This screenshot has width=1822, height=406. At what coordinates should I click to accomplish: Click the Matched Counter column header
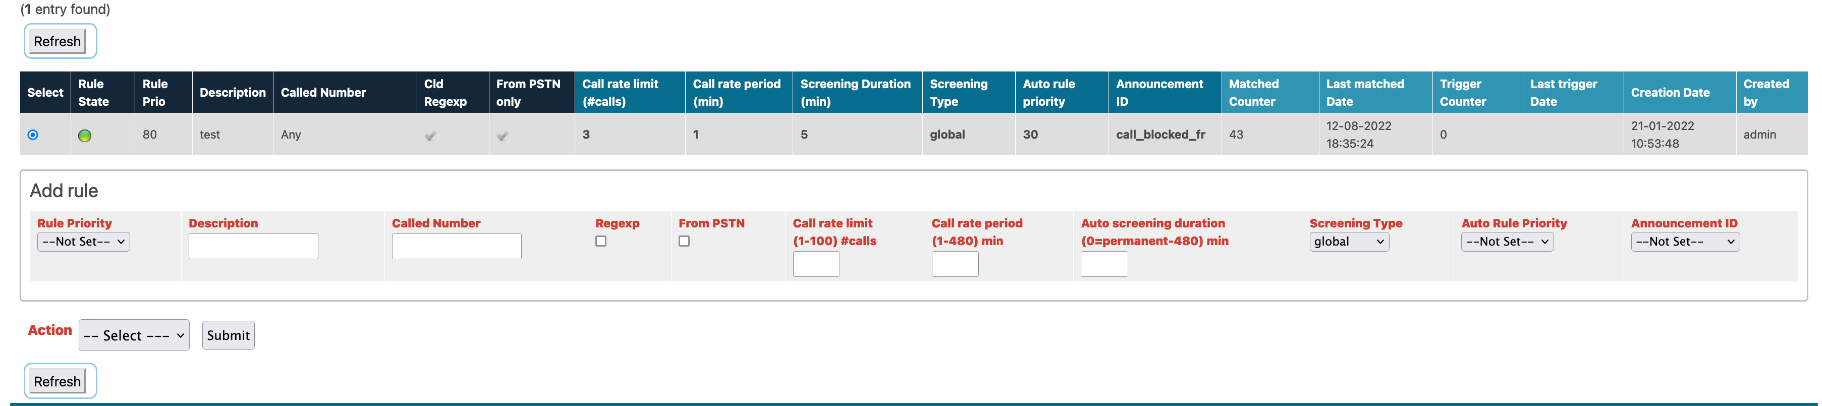pos(1253,93)
